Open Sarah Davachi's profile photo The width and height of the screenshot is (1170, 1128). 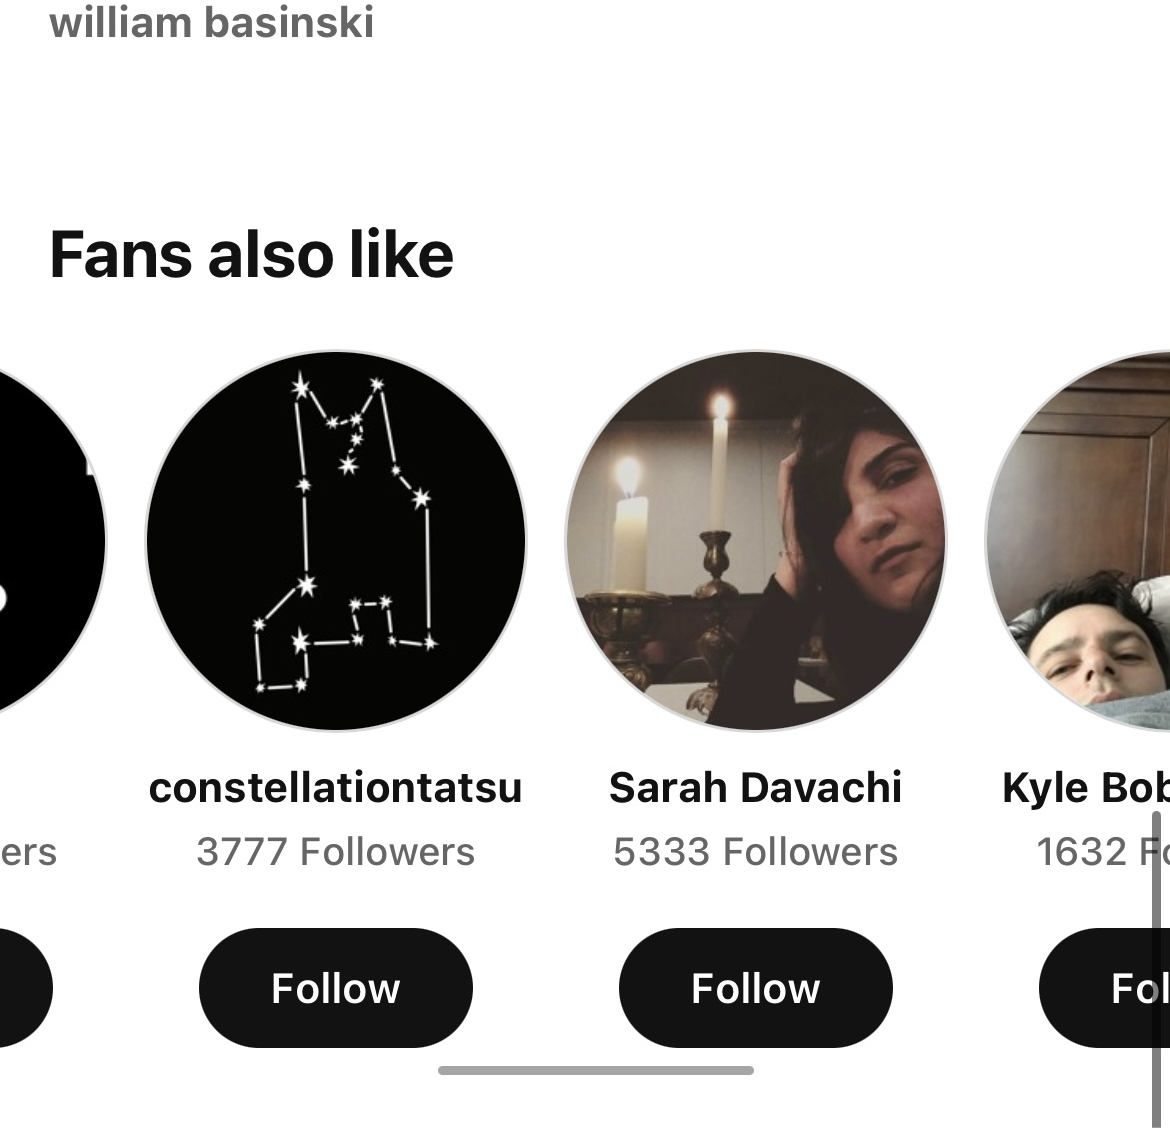756,540
